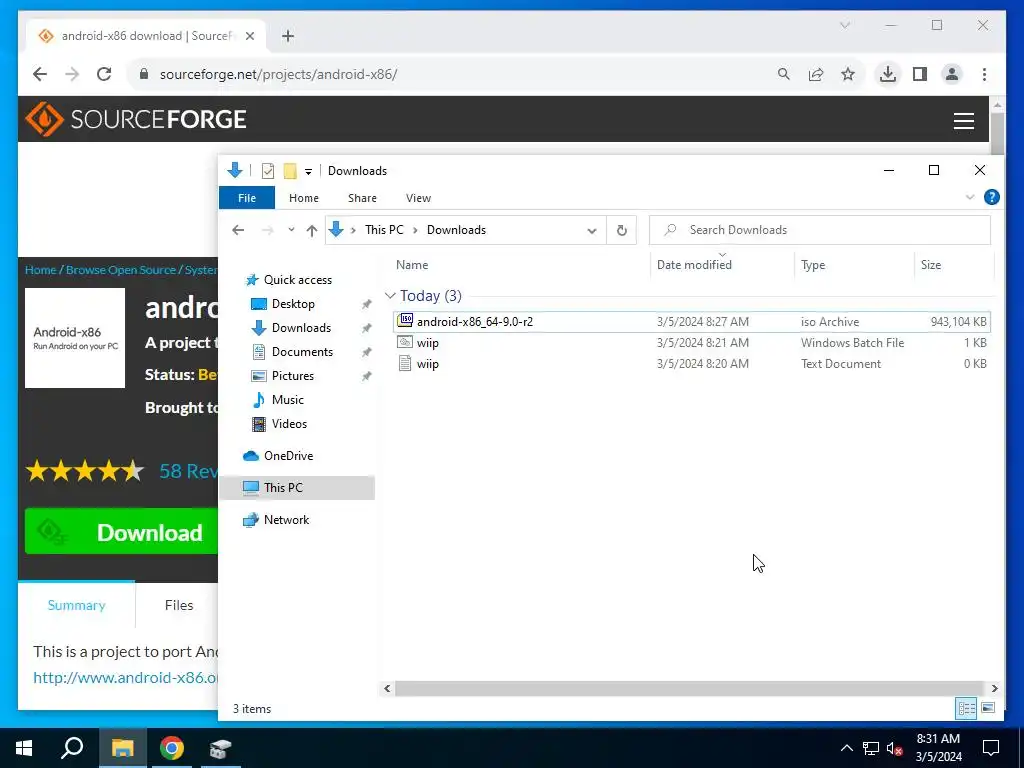This screenshot has width=1024, height=768.
Task: Open taskbar search icon
Action: click(x=72, y=748)
